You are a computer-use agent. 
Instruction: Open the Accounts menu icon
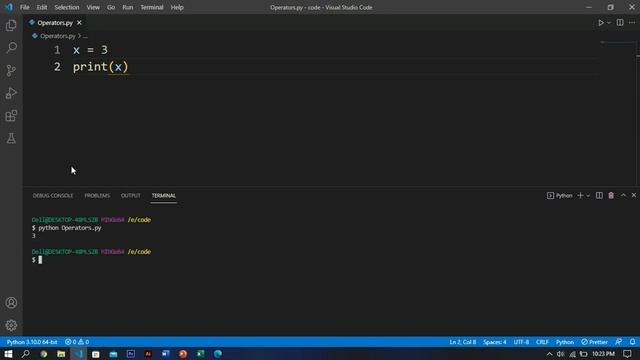tap(11, 303)
